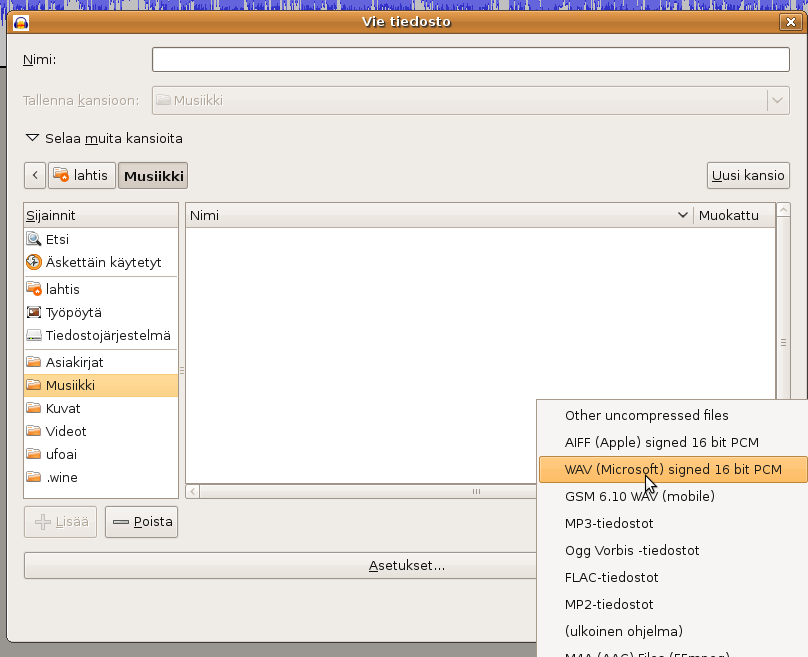Open the Kuvat folder bookmark
Screen dimensions: 808x657
click(62, 408)
